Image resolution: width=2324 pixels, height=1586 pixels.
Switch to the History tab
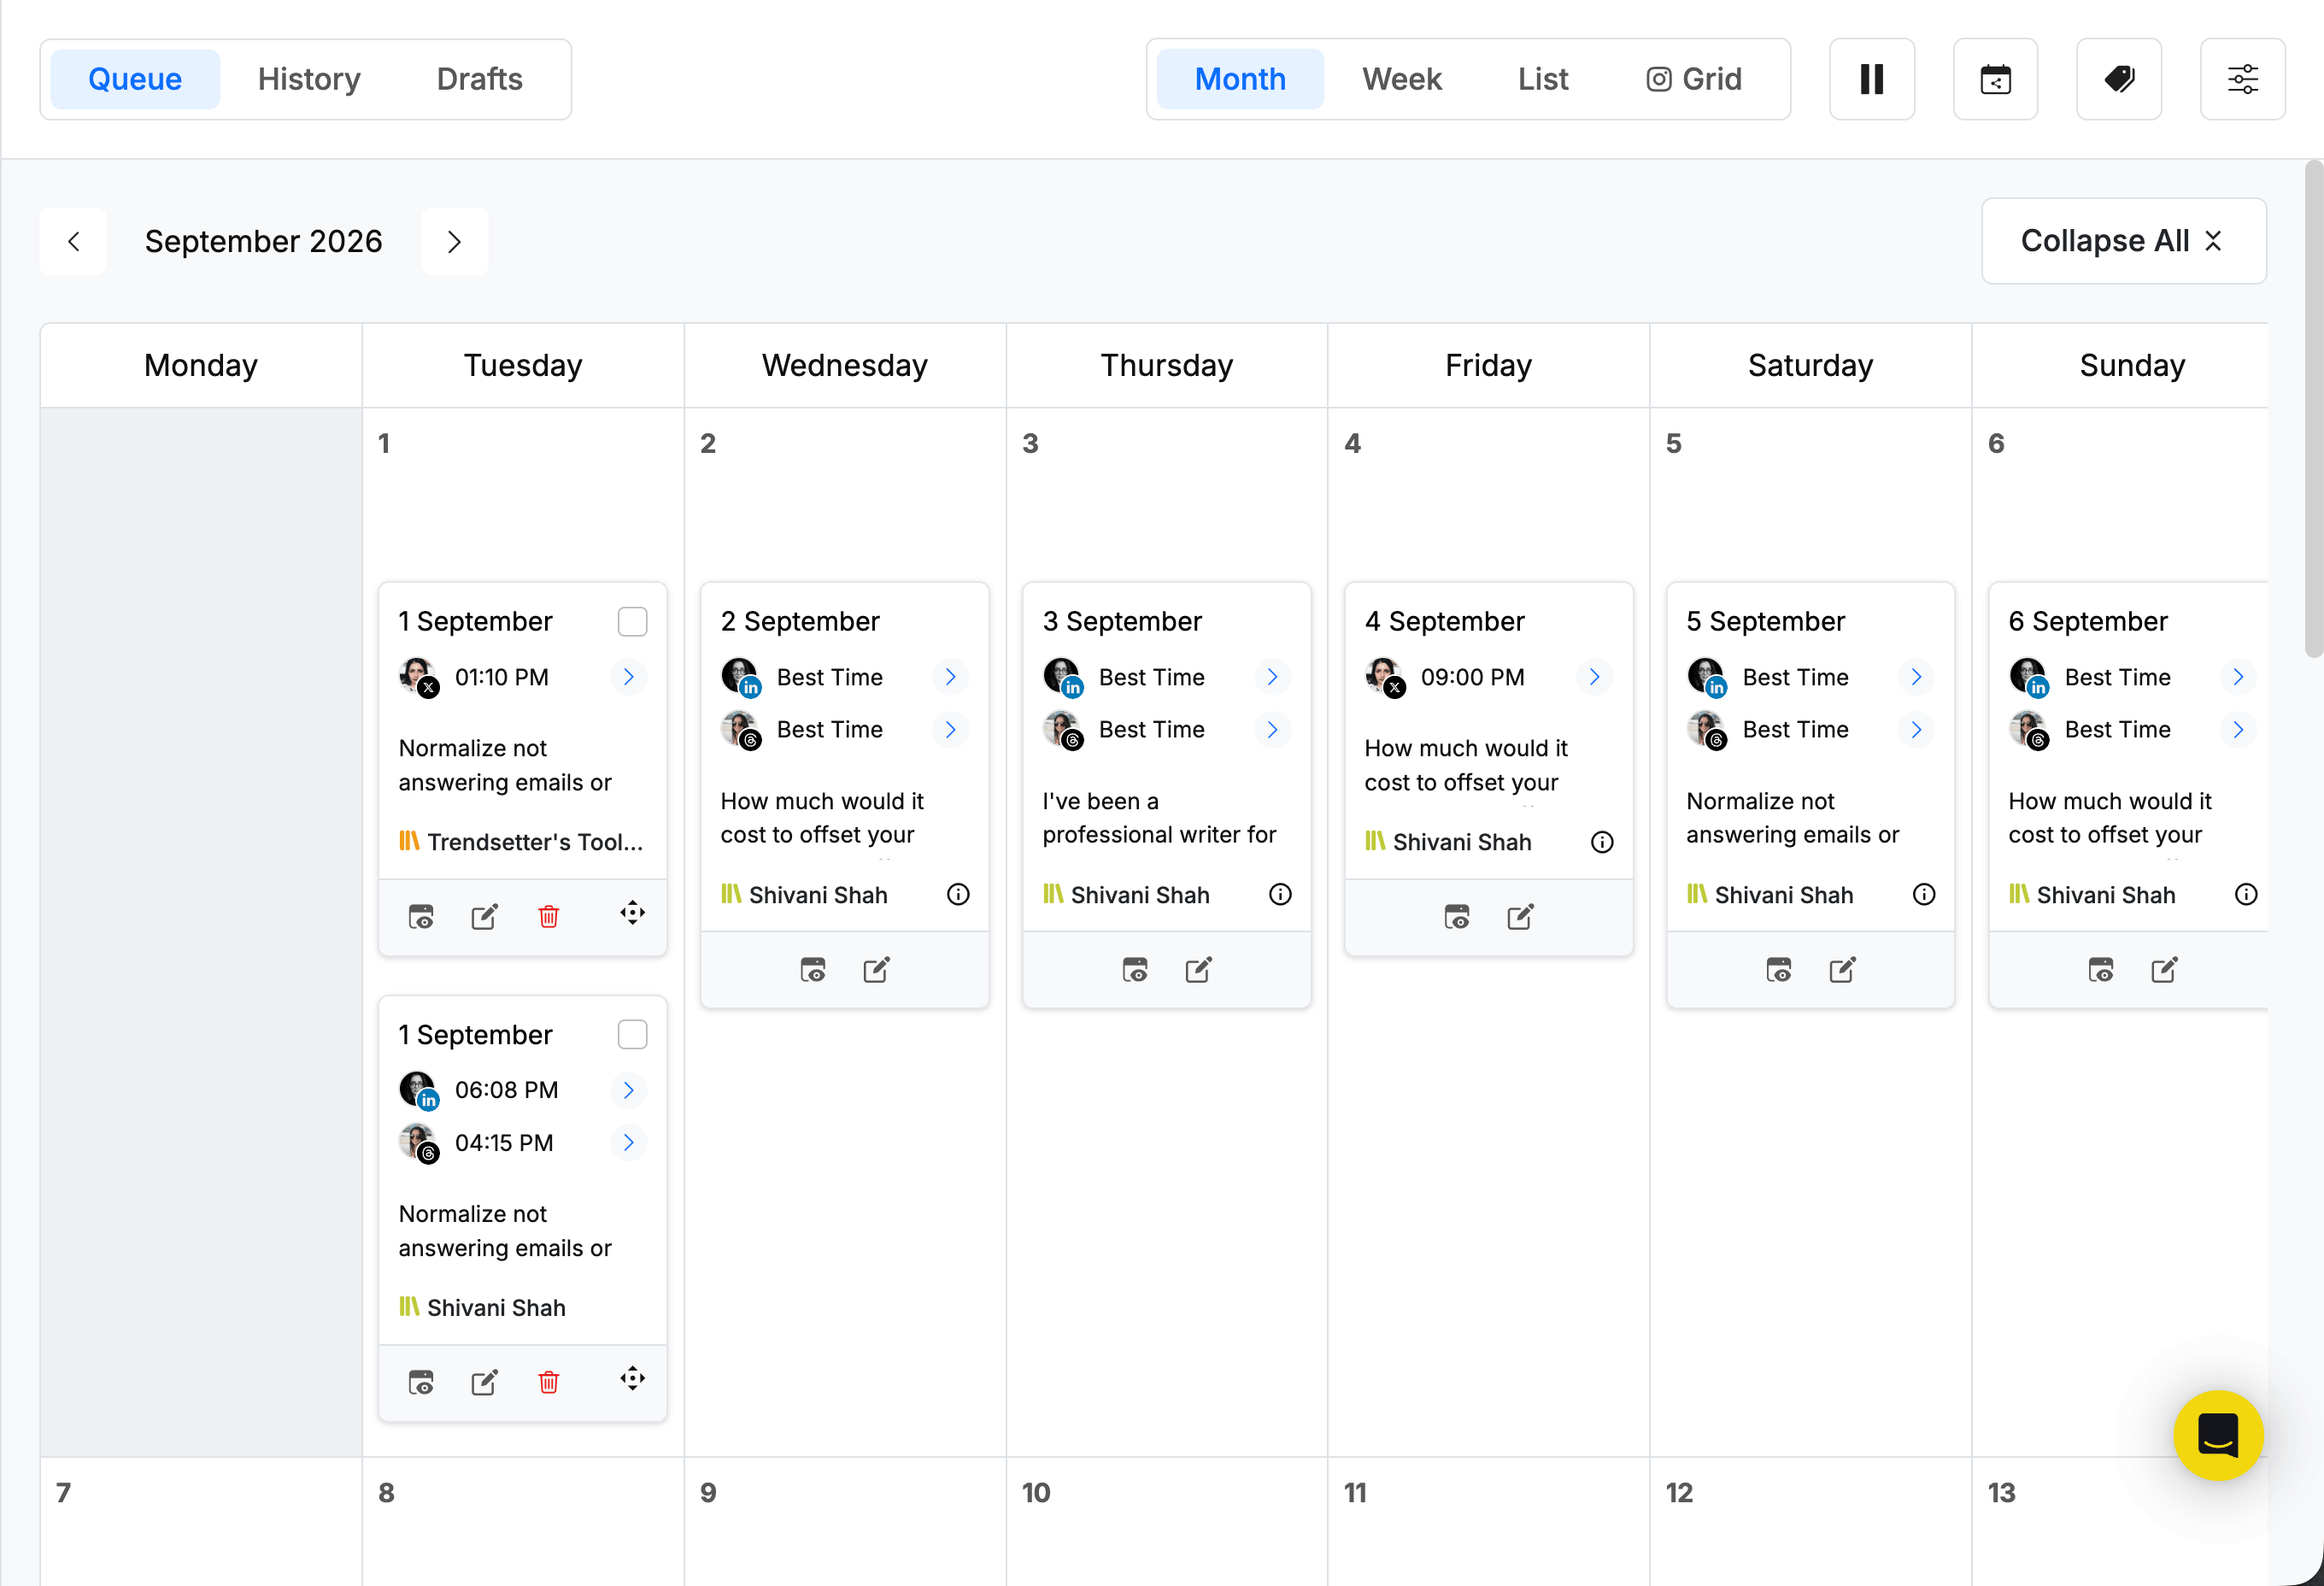pos(309,79)
